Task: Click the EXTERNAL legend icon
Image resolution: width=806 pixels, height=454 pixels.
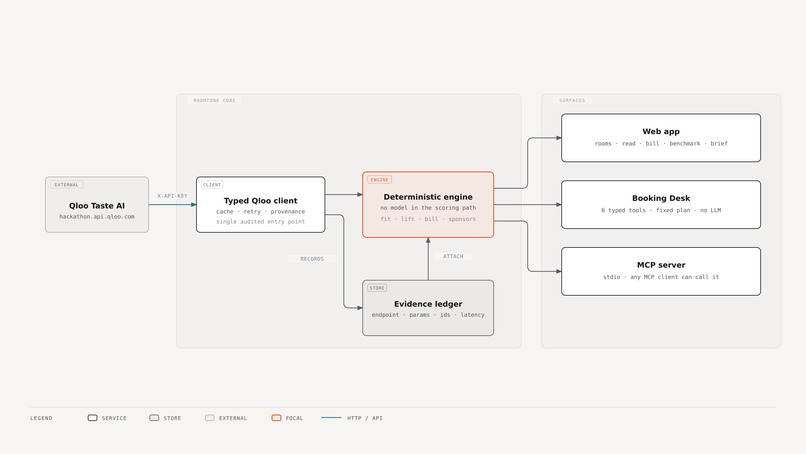Action: [210, 417]
